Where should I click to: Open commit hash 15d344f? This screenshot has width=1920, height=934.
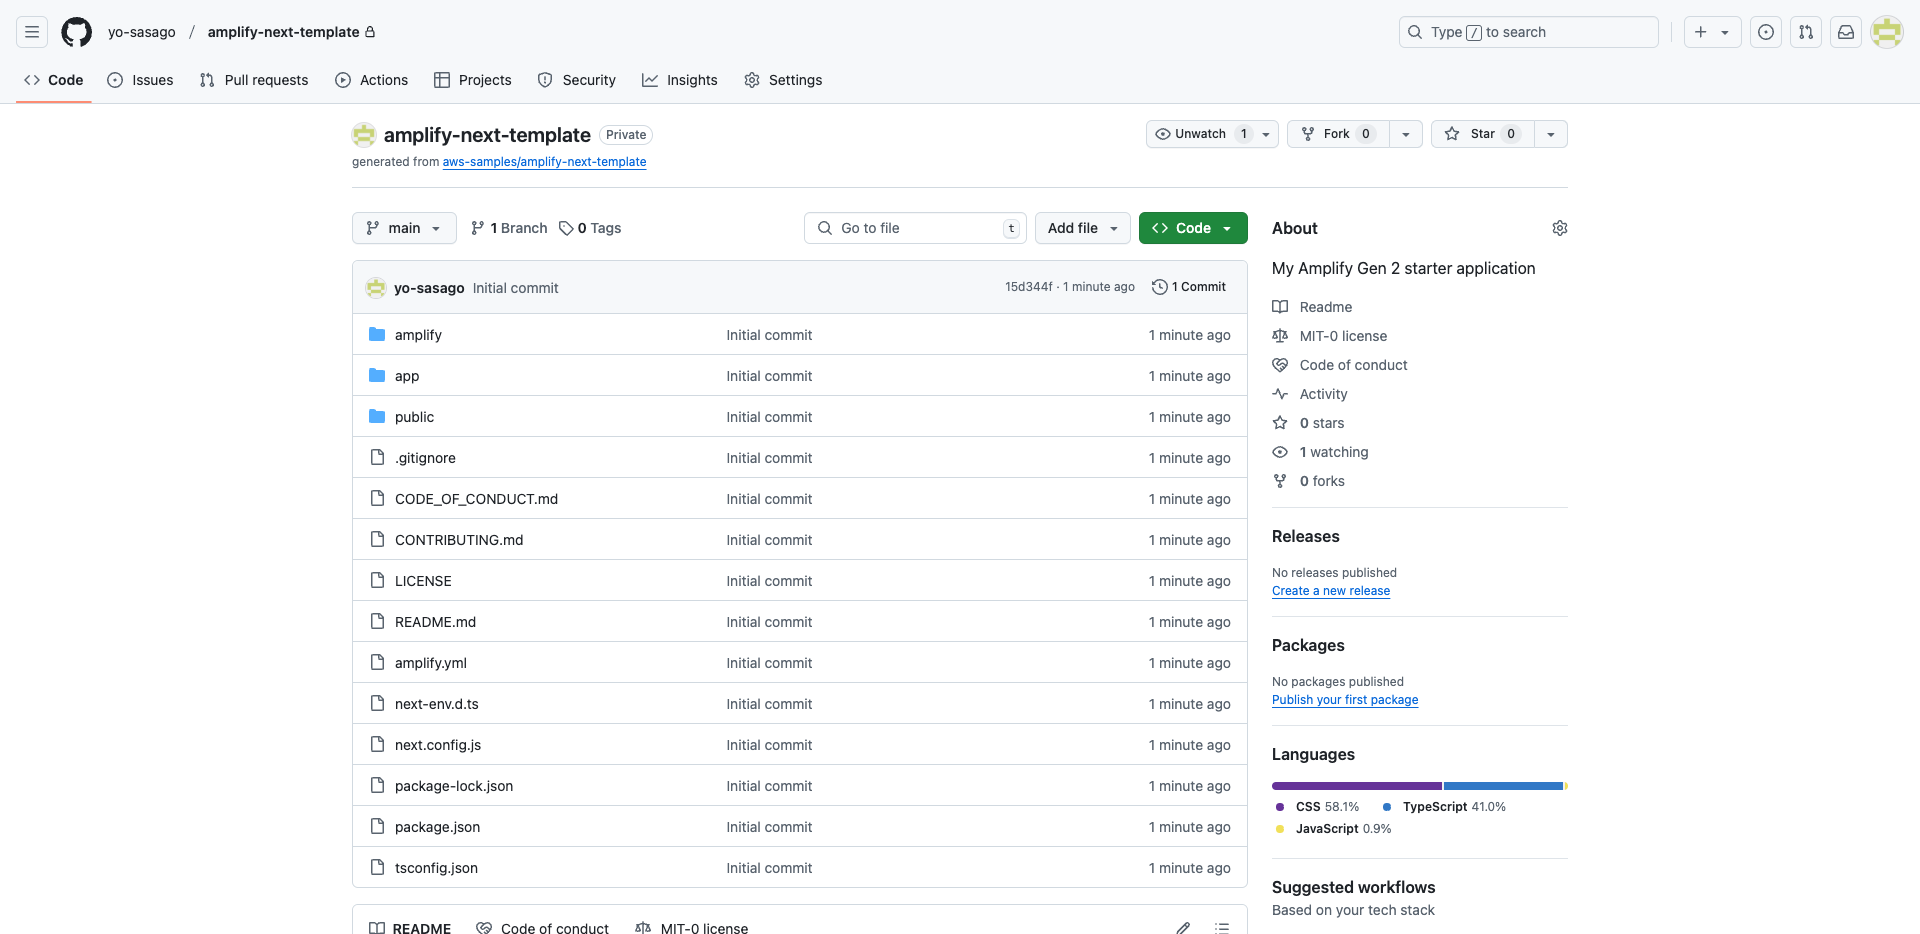(x=1029, y=287)
